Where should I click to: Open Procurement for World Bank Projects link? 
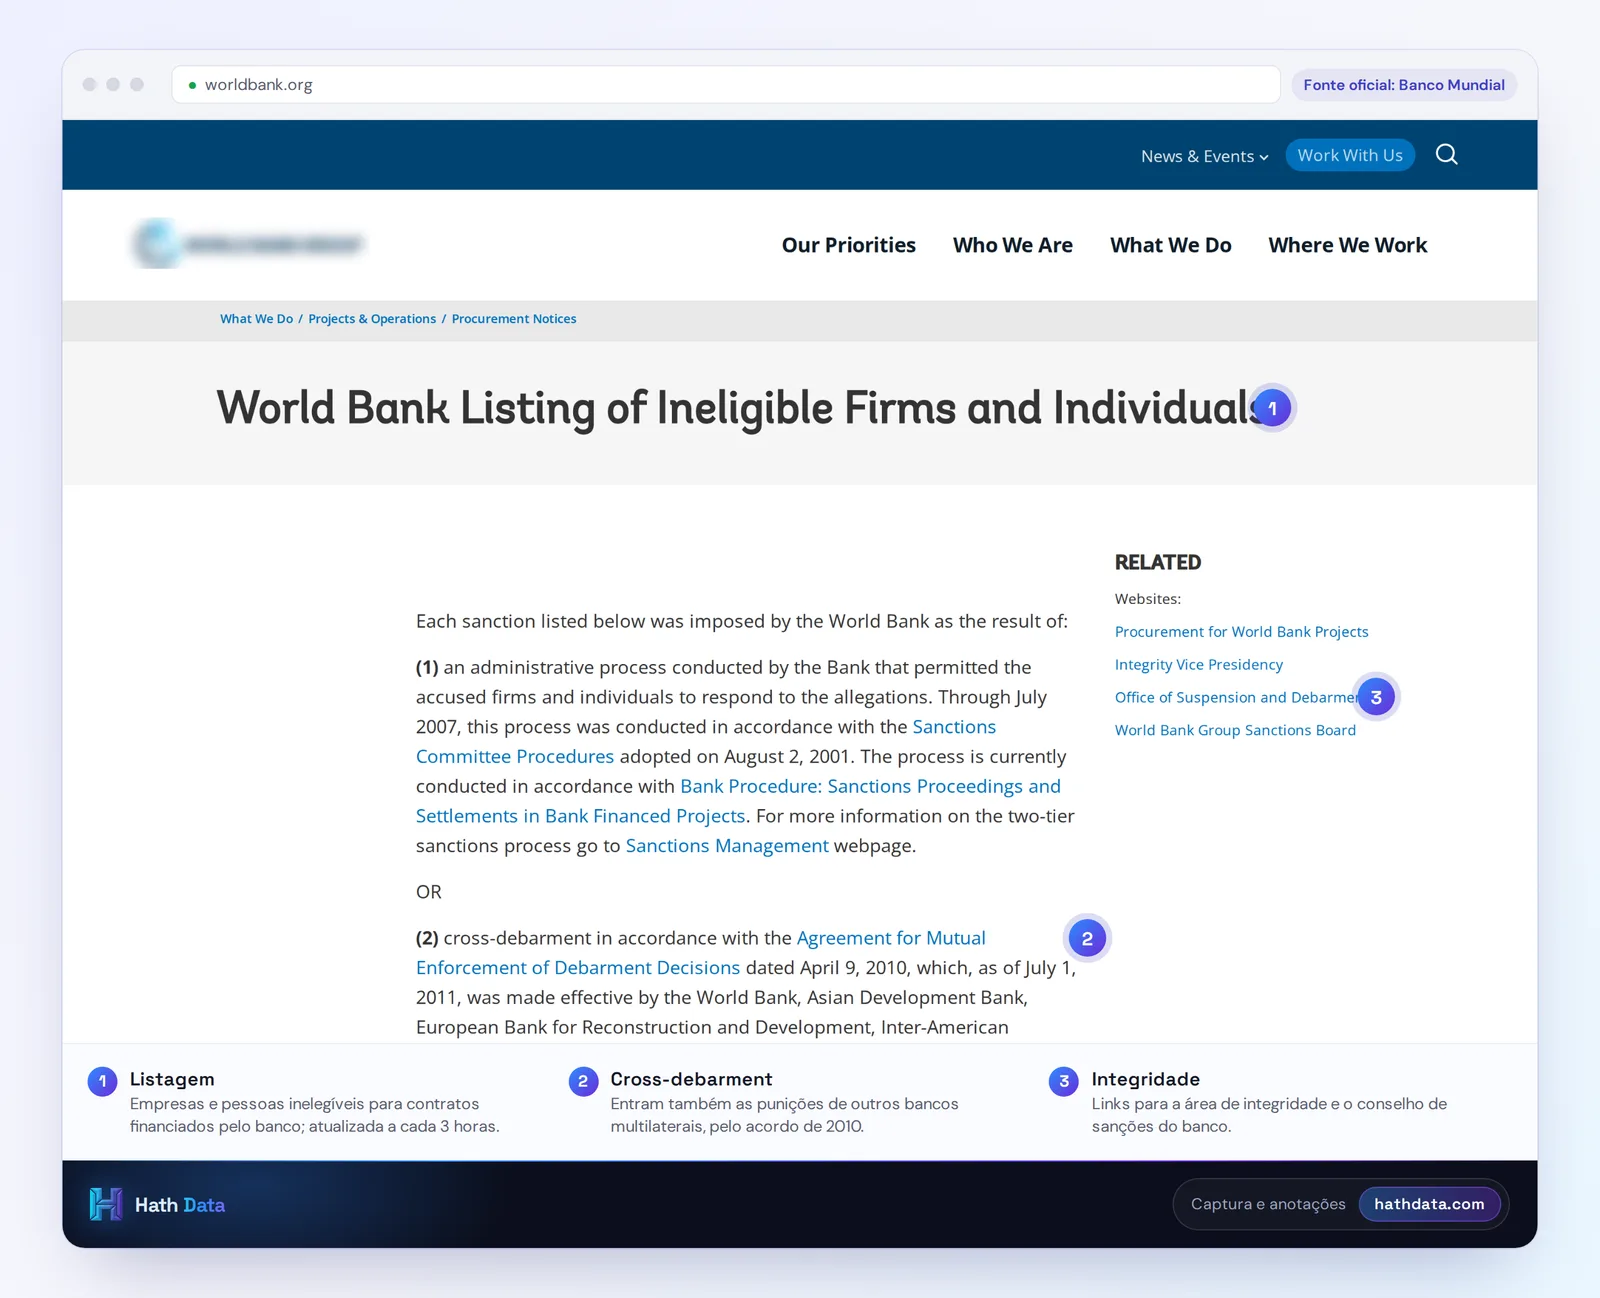tap(1241, 632)
